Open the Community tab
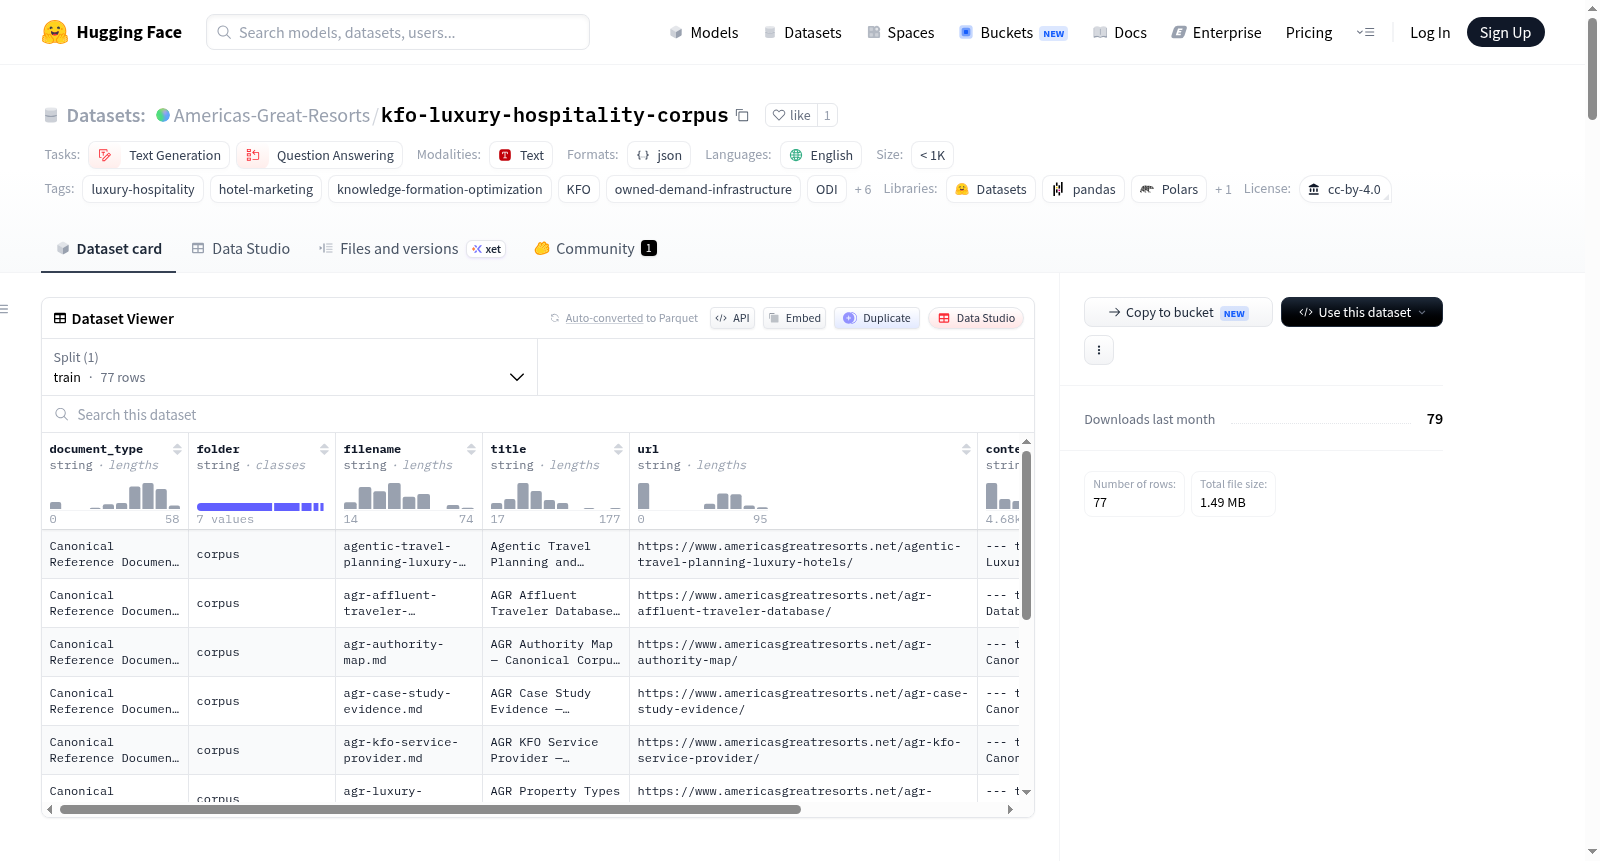Image resolution: width=1600 pixels, height=861 pixels. [595, 249]
